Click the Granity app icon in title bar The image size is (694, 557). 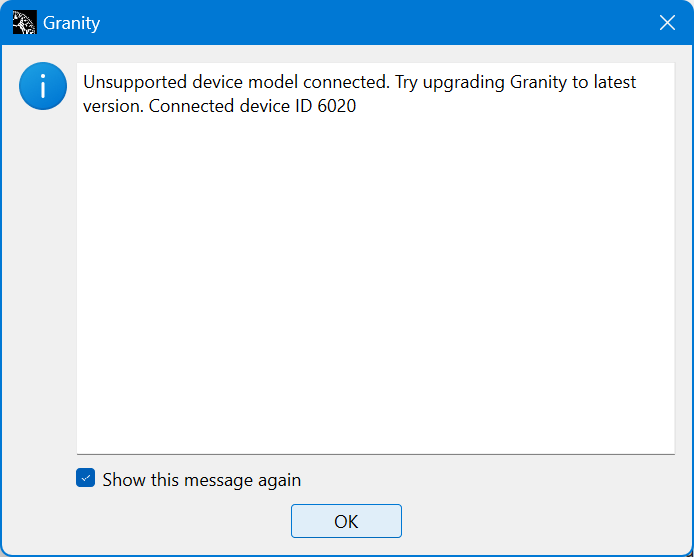tap(24, 23)
